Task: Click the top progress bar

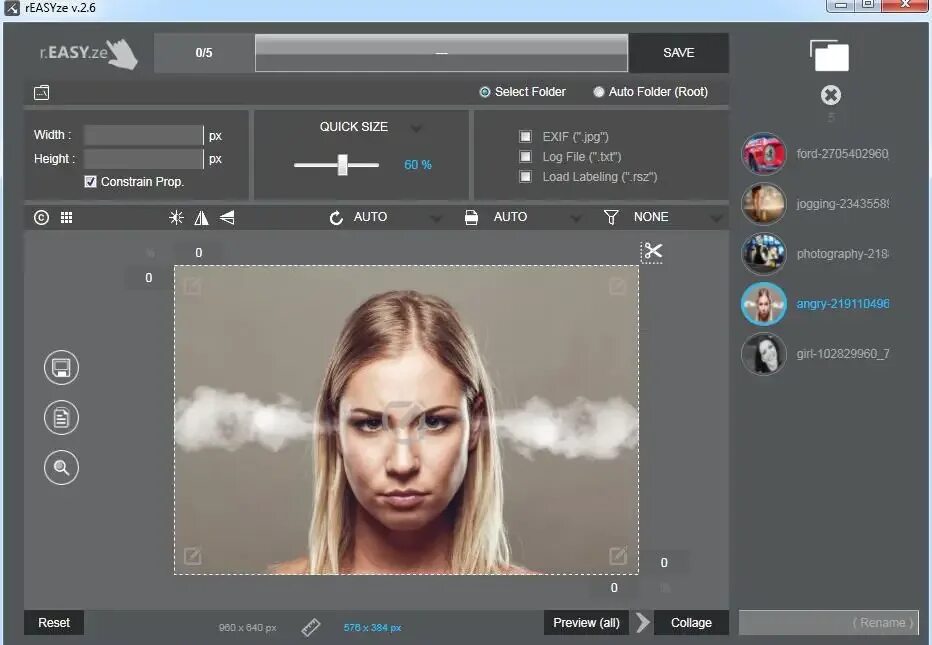Action: click(441, 53)
